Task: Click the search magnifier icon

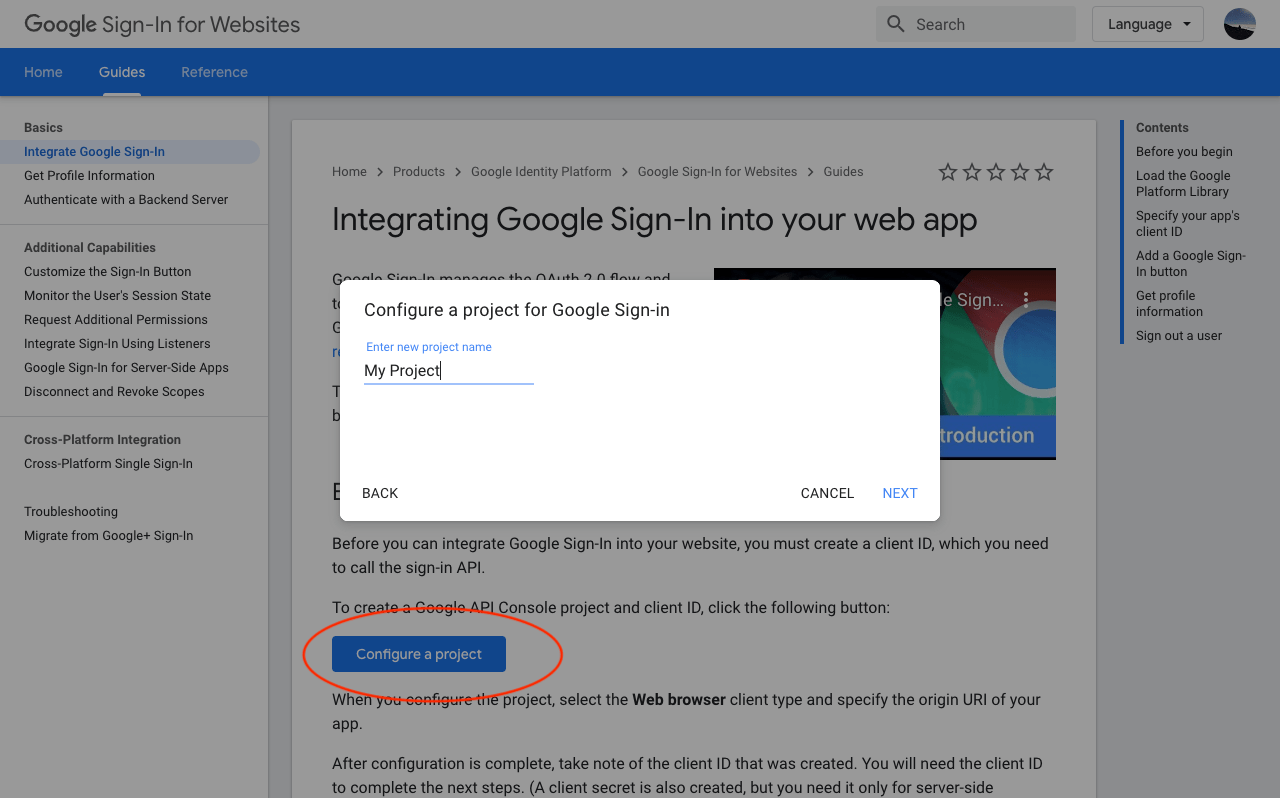Action: (896, 24)
